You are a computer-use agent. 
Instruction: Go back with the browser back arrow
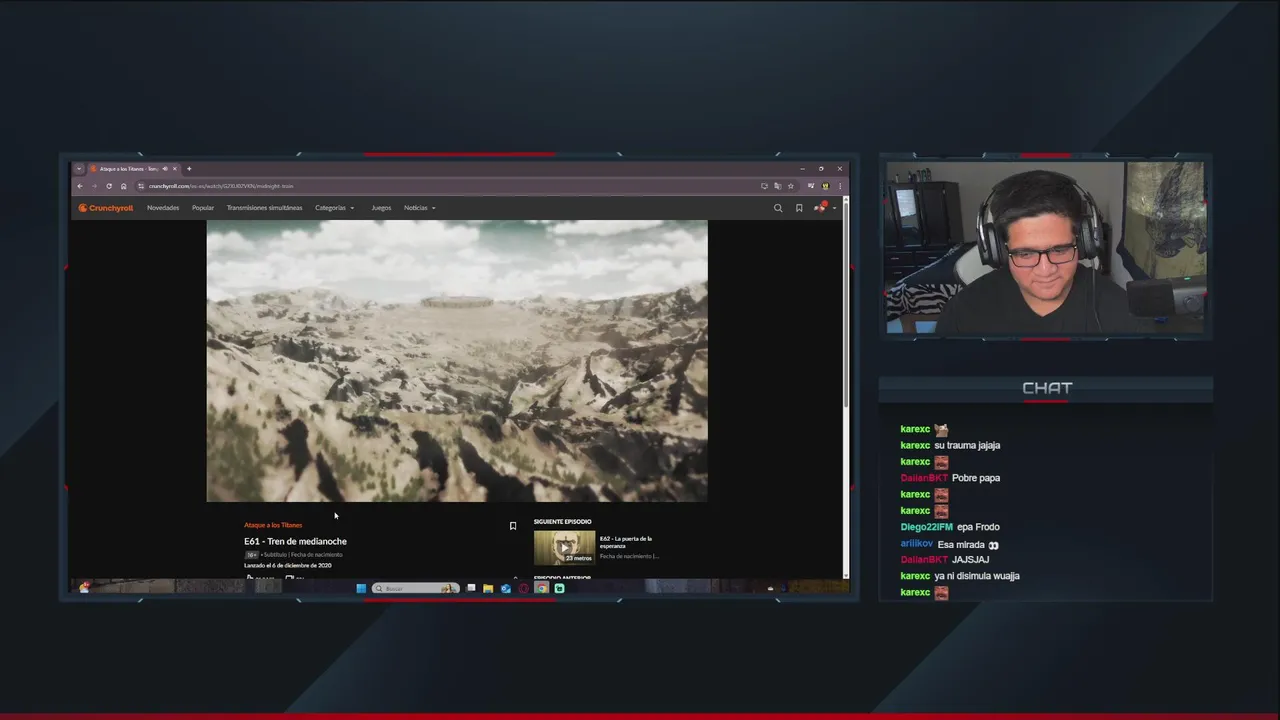pos(80,186)
